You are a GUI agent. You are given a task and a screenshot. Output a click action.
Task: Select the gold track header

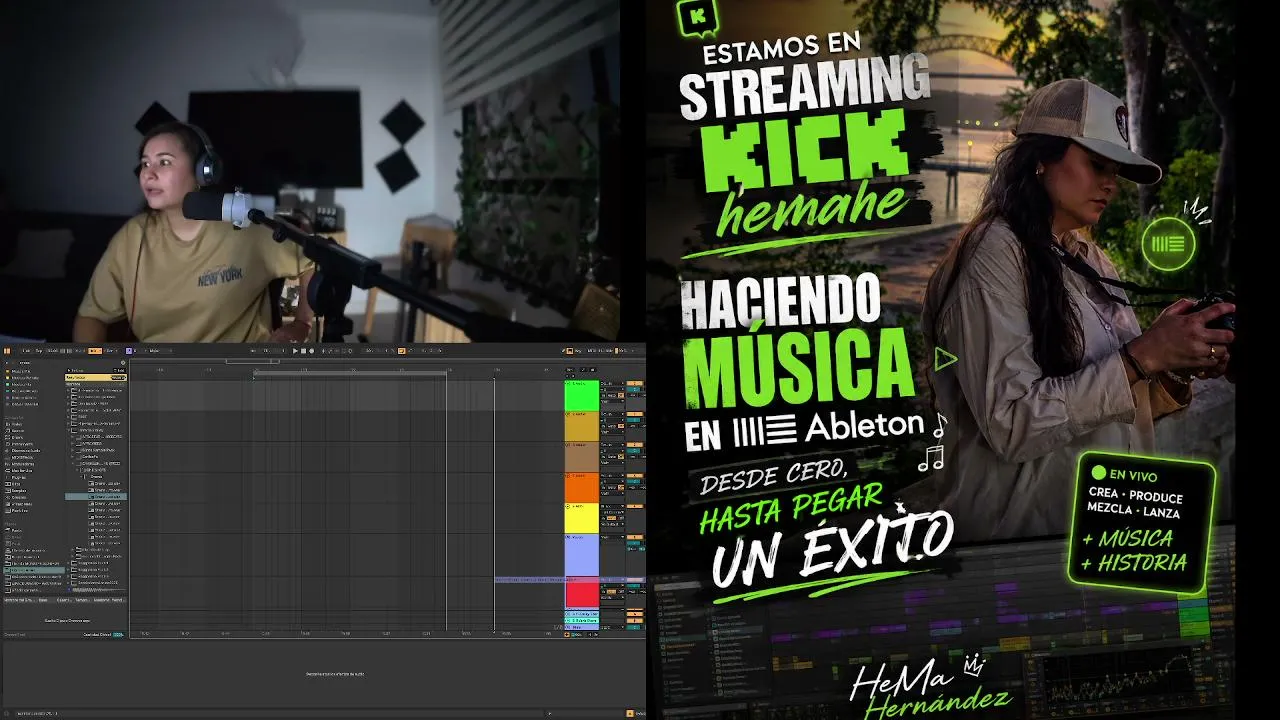582,426
